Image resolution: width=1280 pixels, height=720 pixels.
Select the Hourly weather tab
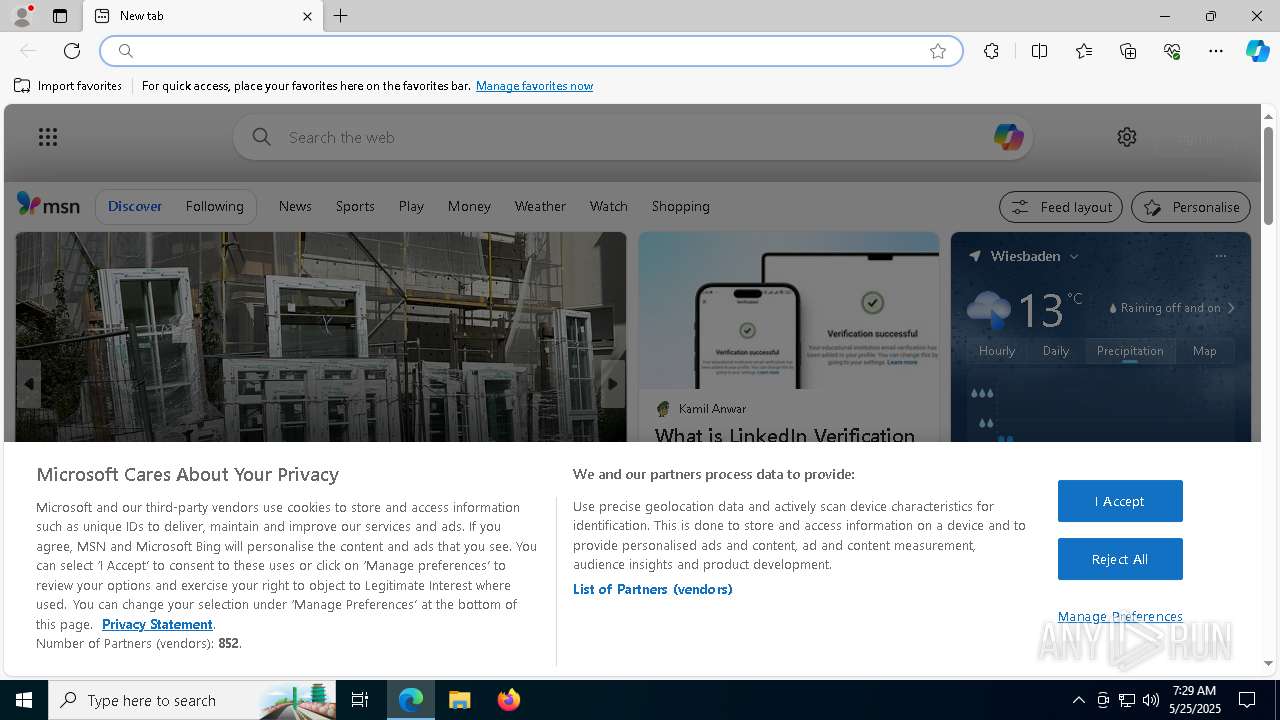click(x=997, y=351)
